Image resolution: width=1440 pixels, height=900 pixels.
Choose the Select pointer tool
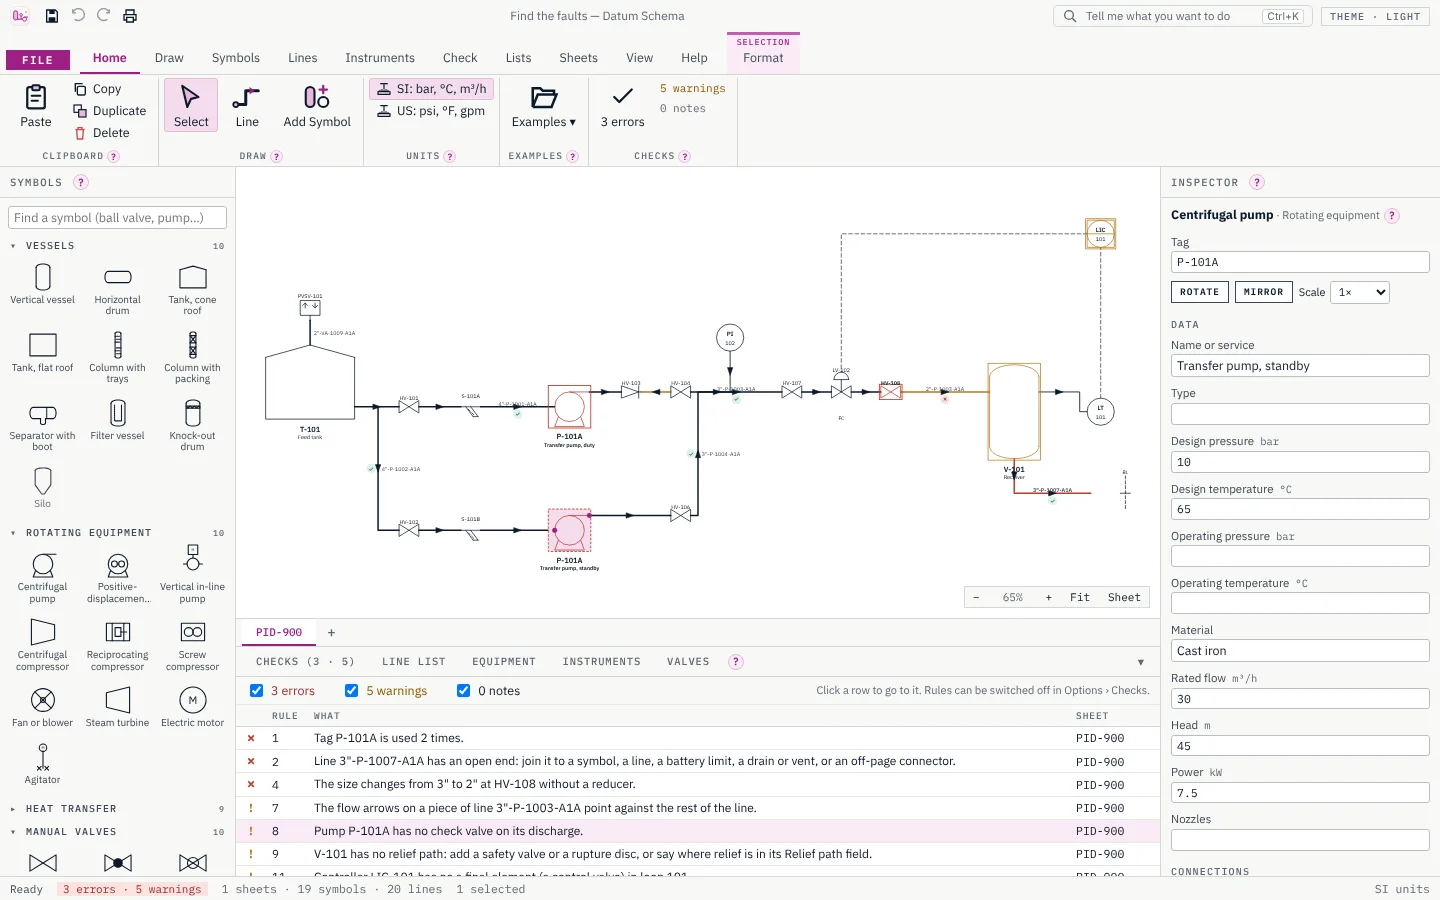[191, 106]
